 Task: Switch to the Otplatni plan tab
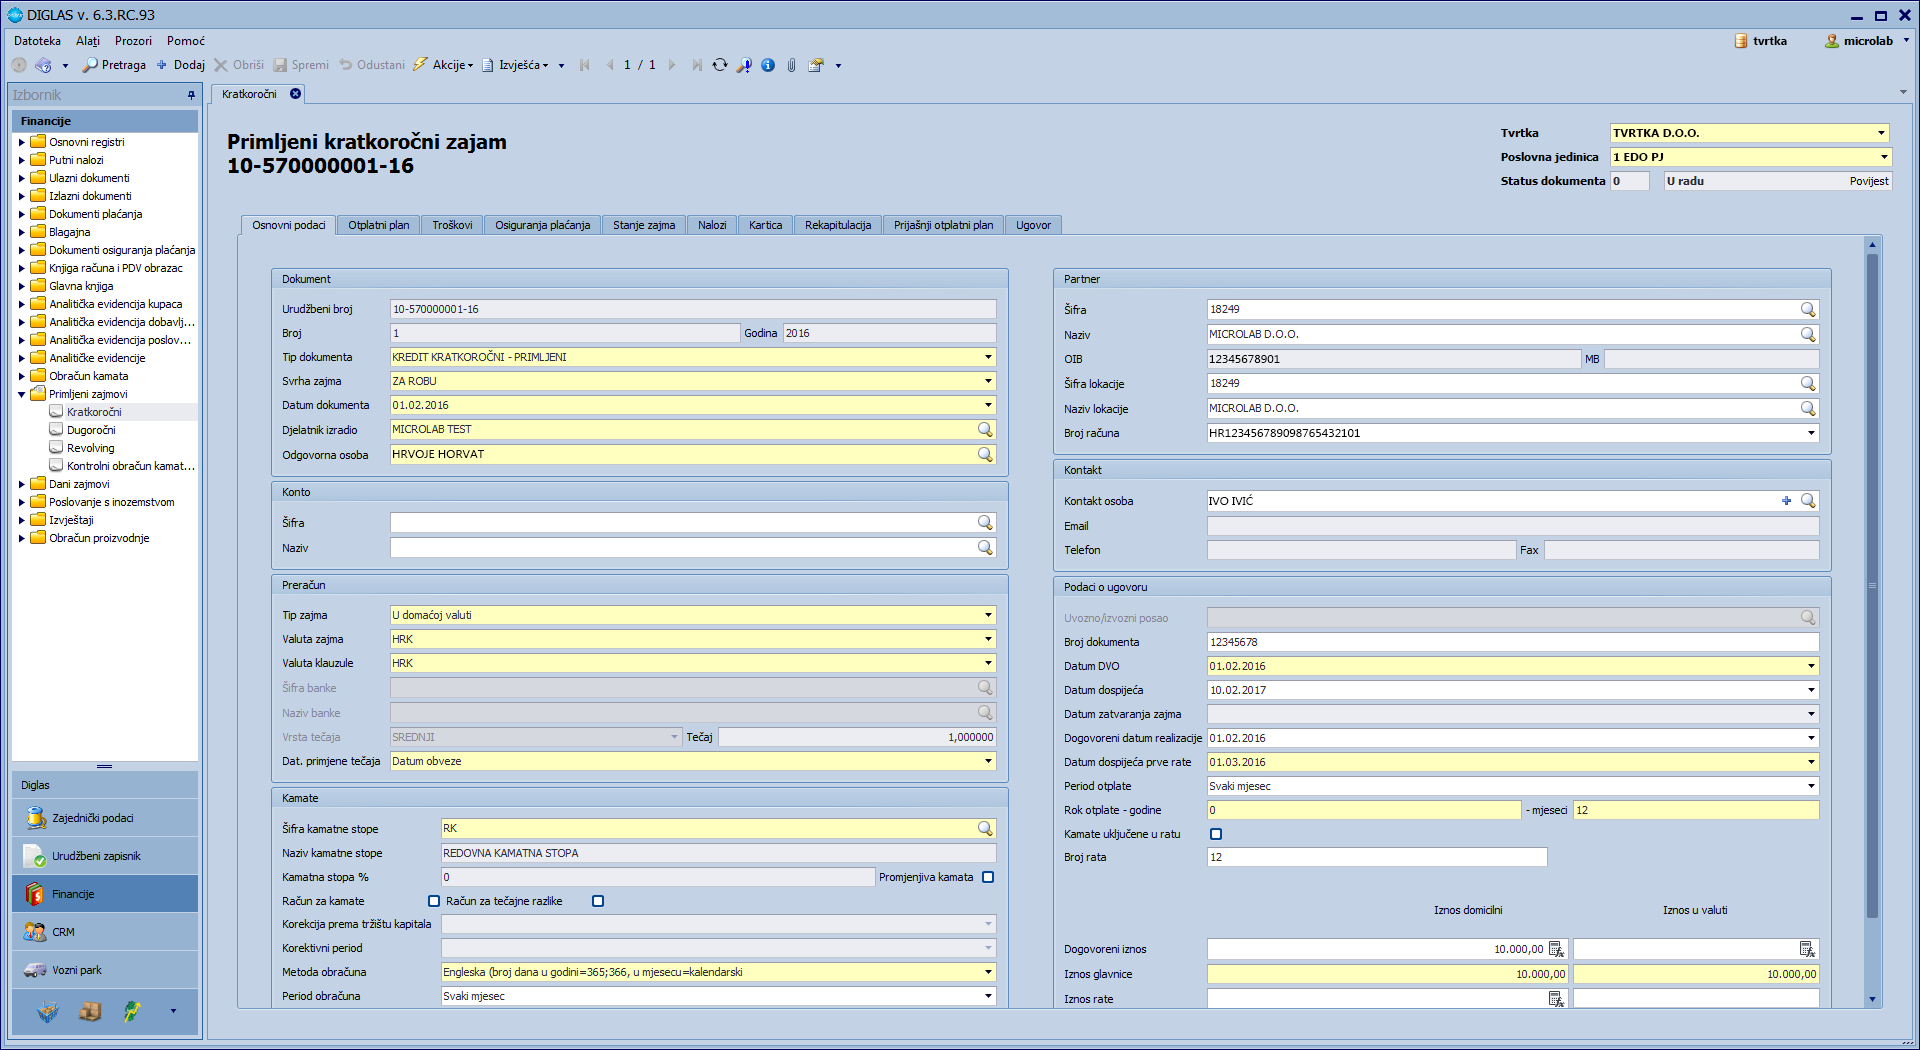(378, 225)
